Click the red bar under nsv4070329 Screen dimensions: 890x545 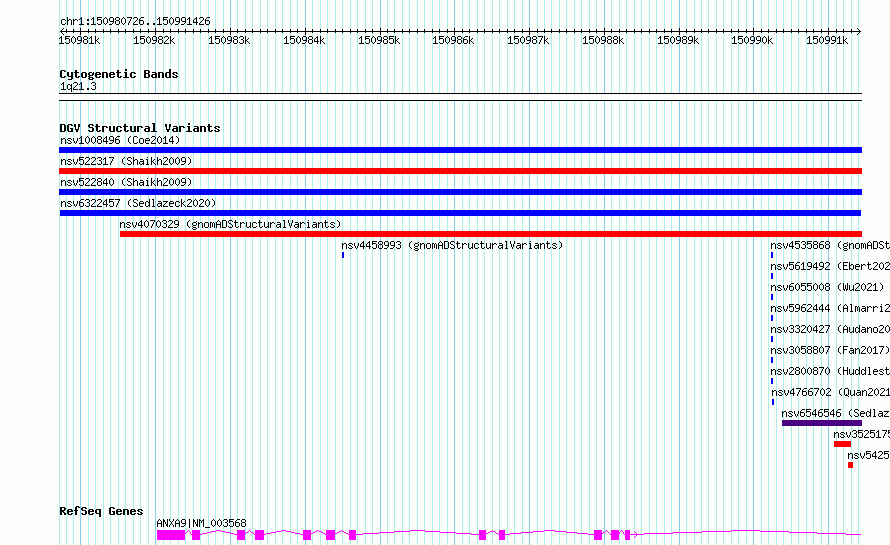click(491, 234)
